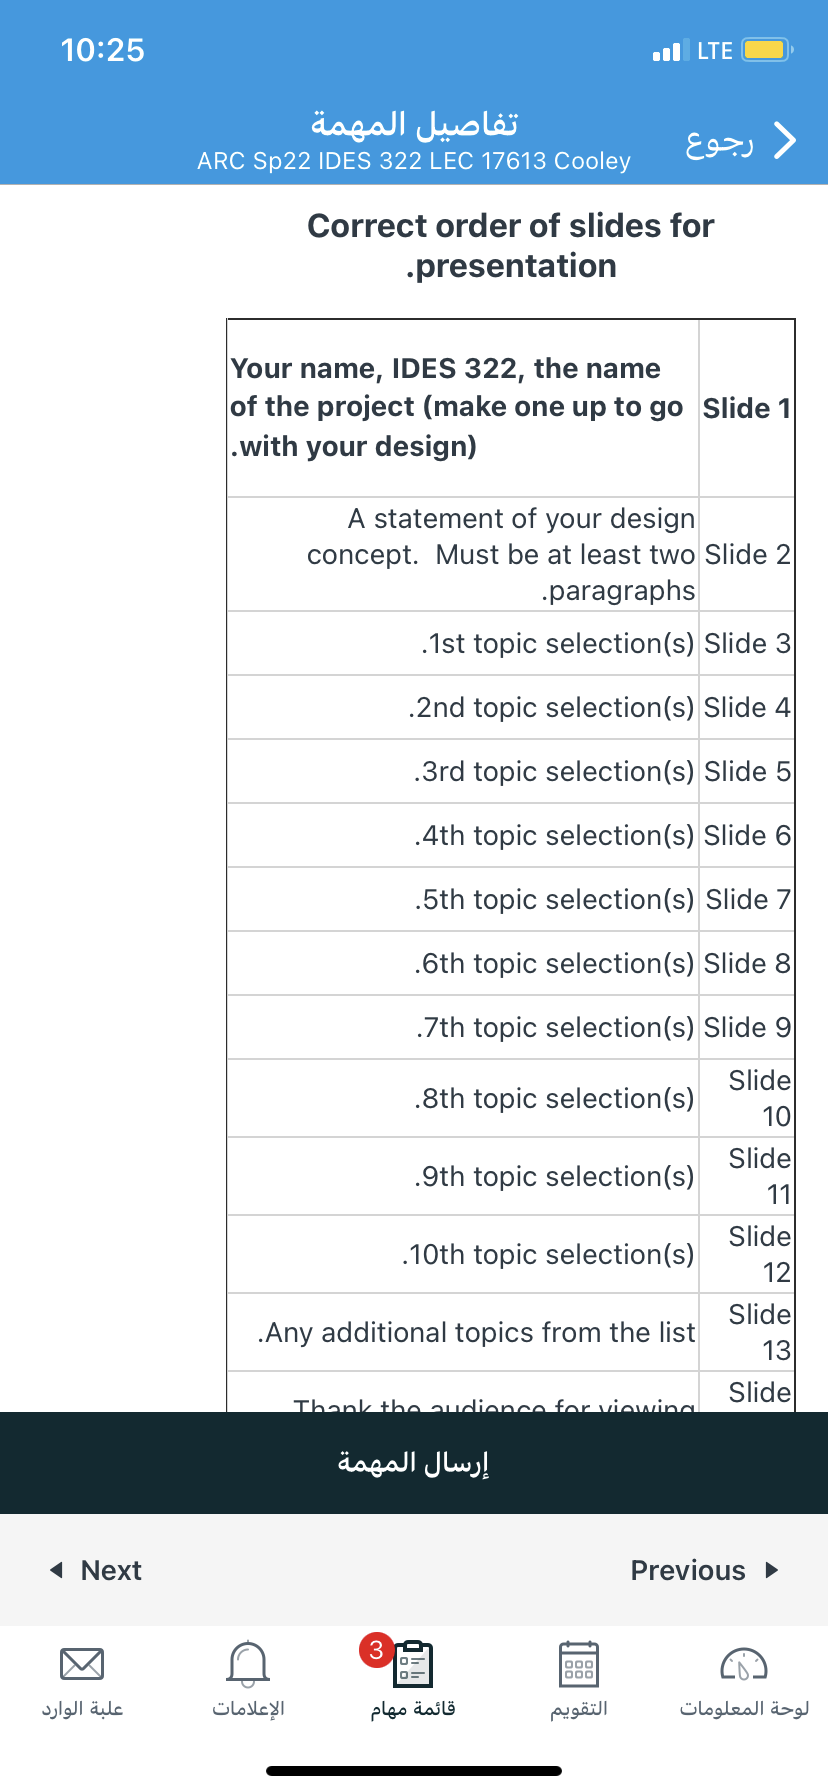Select the Slide 1 table cell
This screenshot has width=828, height=1792.
[747, 408]
